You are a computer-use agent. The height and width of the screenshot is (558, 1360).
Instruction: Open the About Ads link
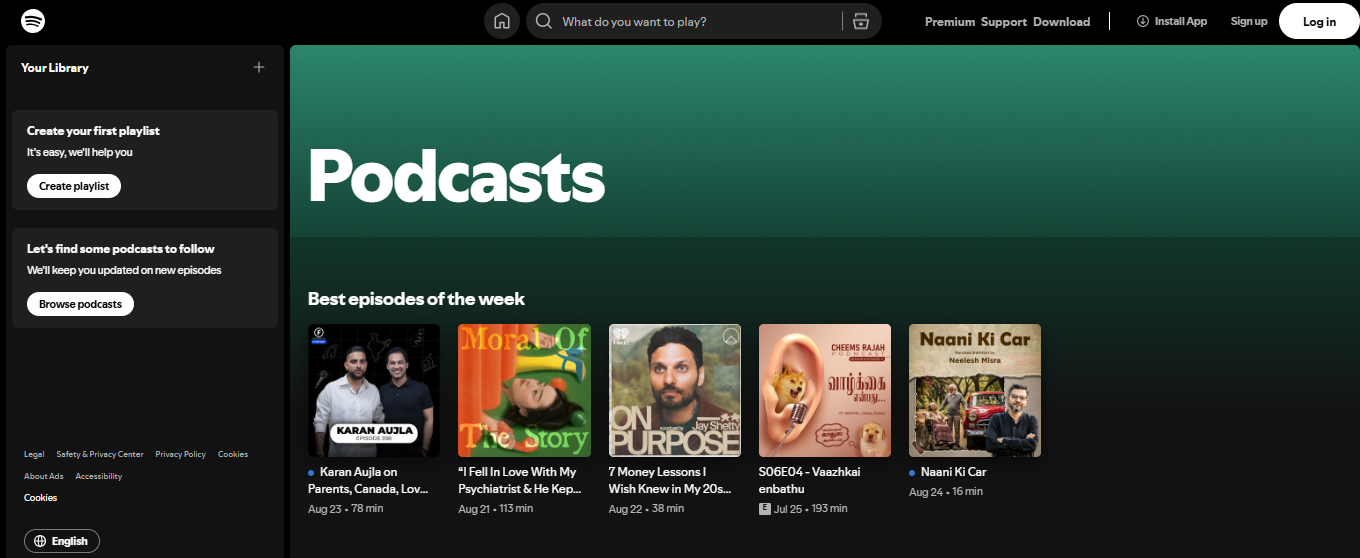[44, 476]
